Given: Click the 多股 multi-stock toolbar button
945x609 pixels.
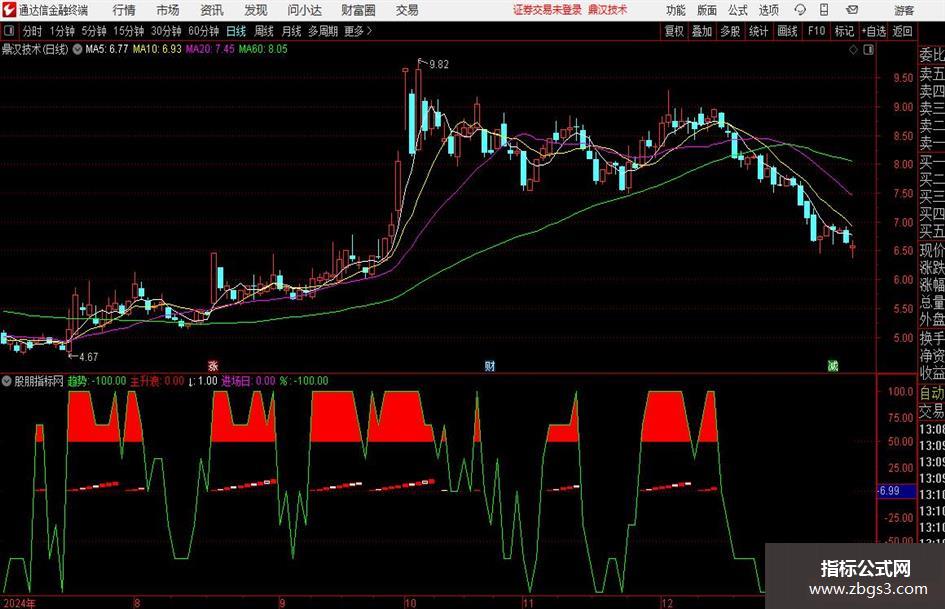Looking at the screenshot, I should click(730, 31).
